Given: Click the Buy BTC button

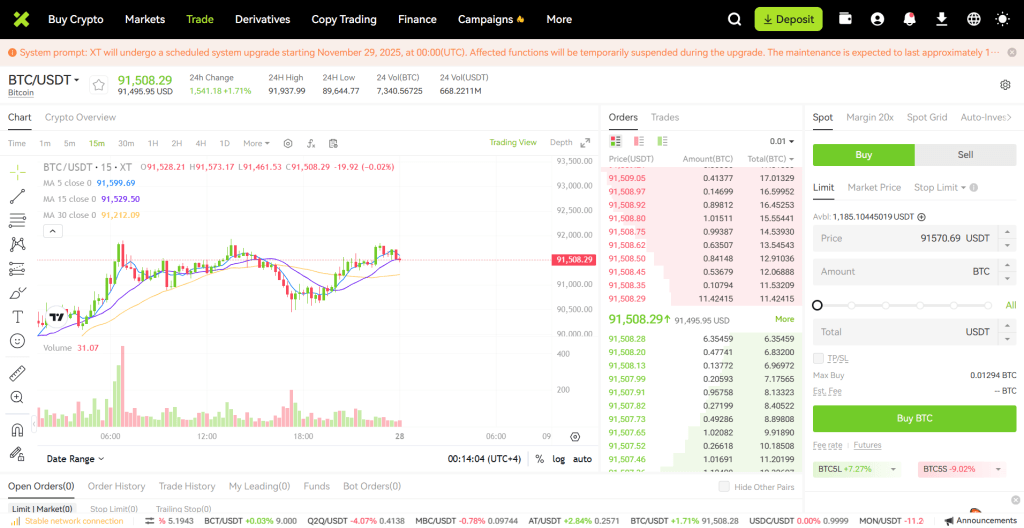Looking at the screenshot, I should [914, 418].
